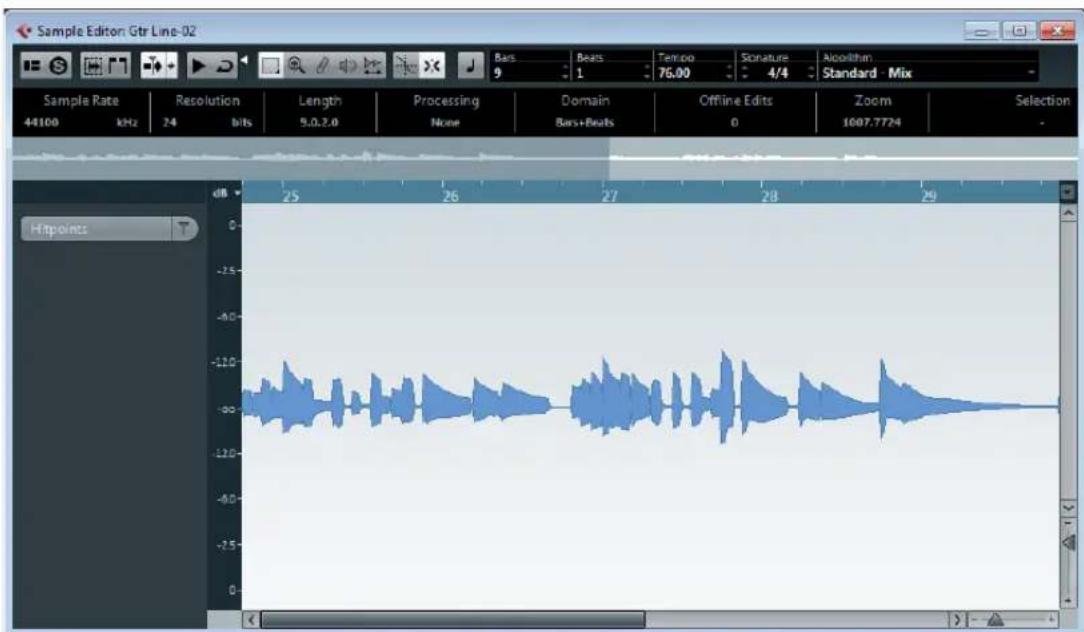Open the Algorithm Standard - Mix dropdown

coord(928,73)
